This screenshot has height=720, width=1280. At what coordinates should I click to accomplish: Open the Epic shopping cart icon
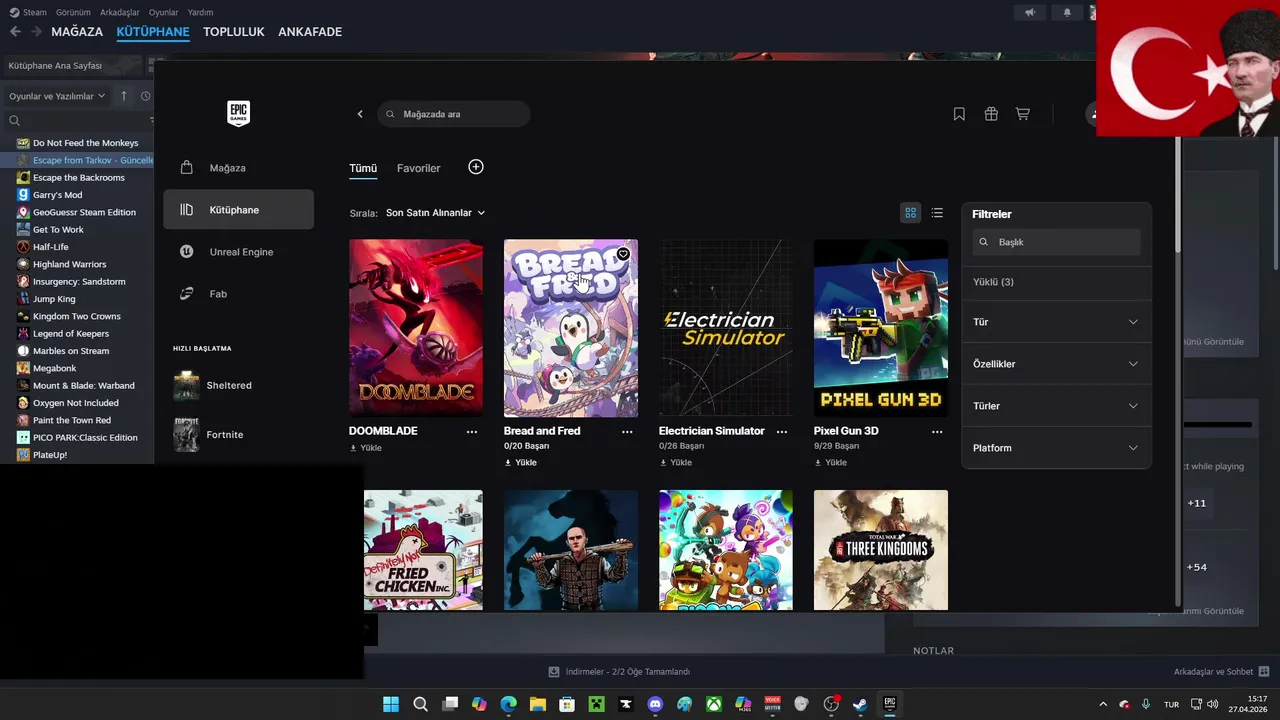[x=1022, y=114]
